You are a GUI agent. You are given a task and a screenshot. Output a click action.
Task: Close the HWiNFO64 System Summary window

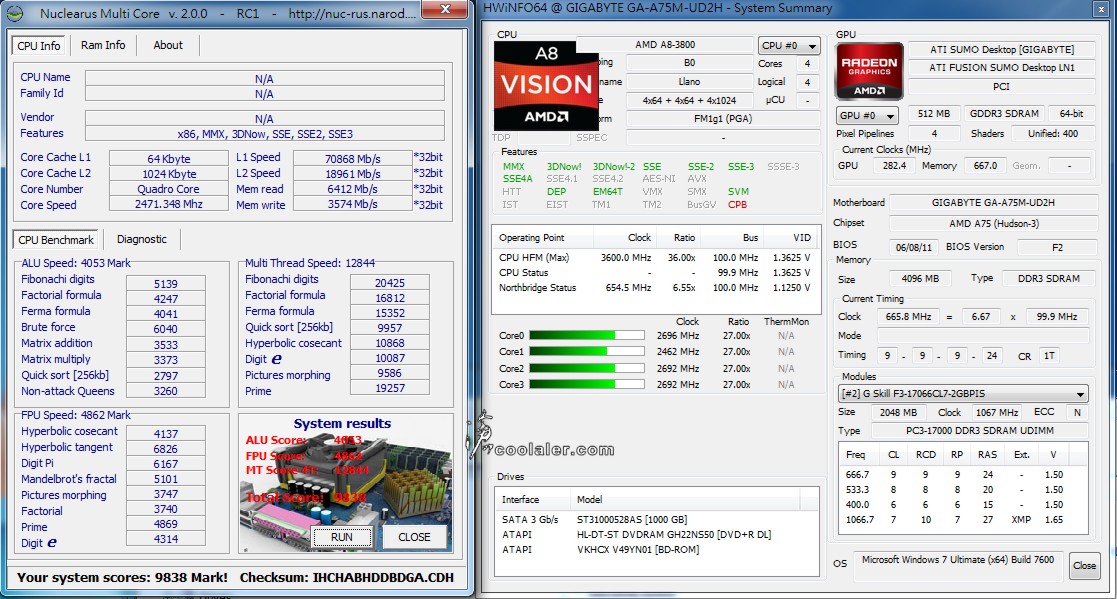tap(1101, 9)
